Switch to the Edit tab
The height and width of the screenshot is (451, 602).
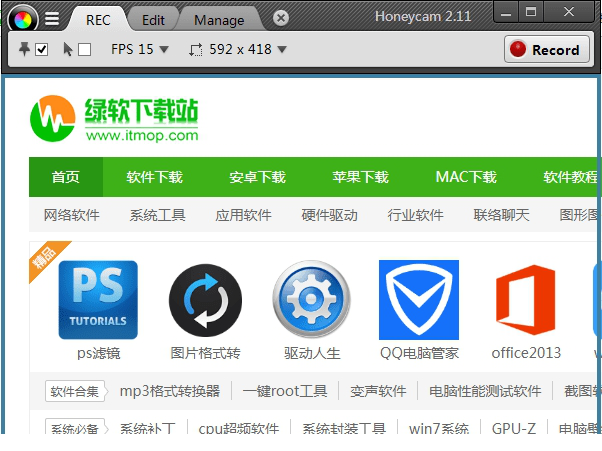pyautogui.click(x=153, y=20)
